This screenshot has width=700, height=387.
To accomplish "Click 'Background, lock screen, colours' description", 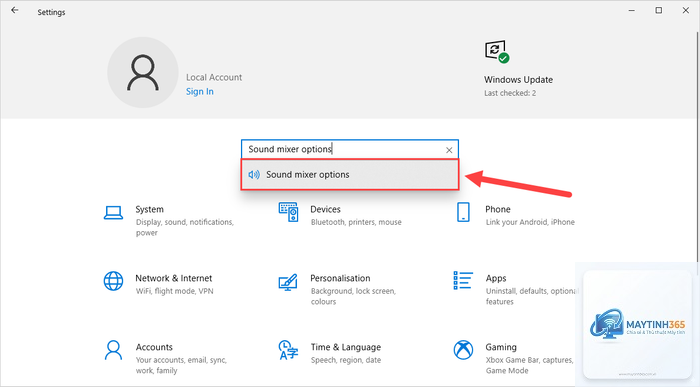I will [x=353, y=296].
